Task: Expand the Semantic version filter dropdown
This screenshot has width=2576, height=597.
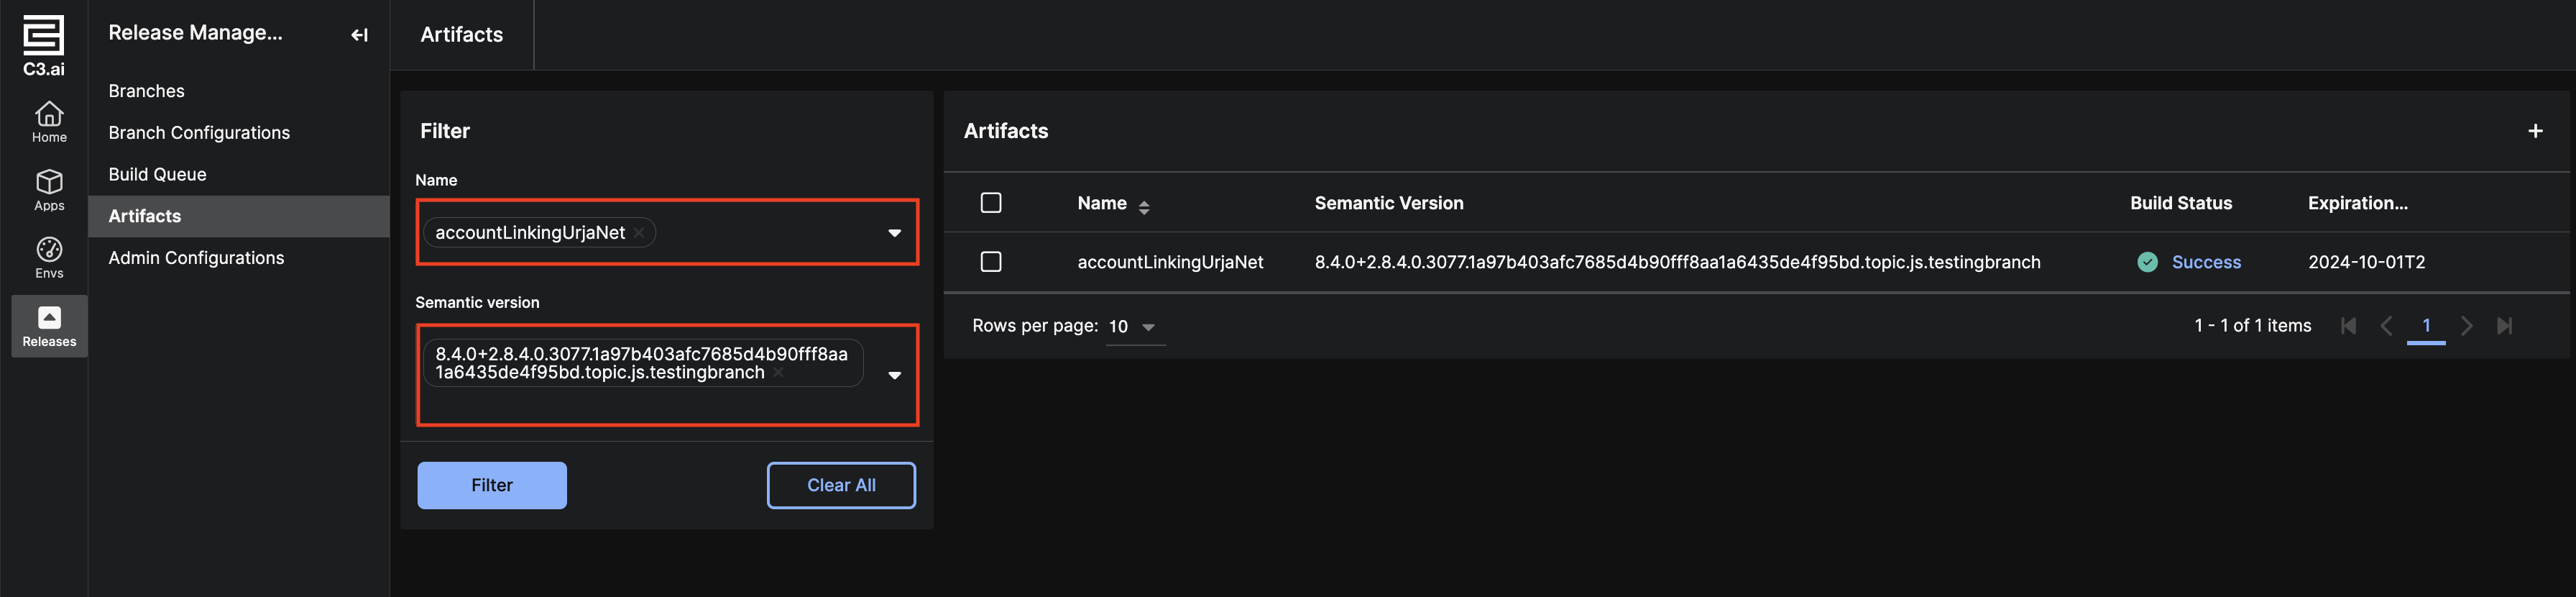Action: pos(894,375)
